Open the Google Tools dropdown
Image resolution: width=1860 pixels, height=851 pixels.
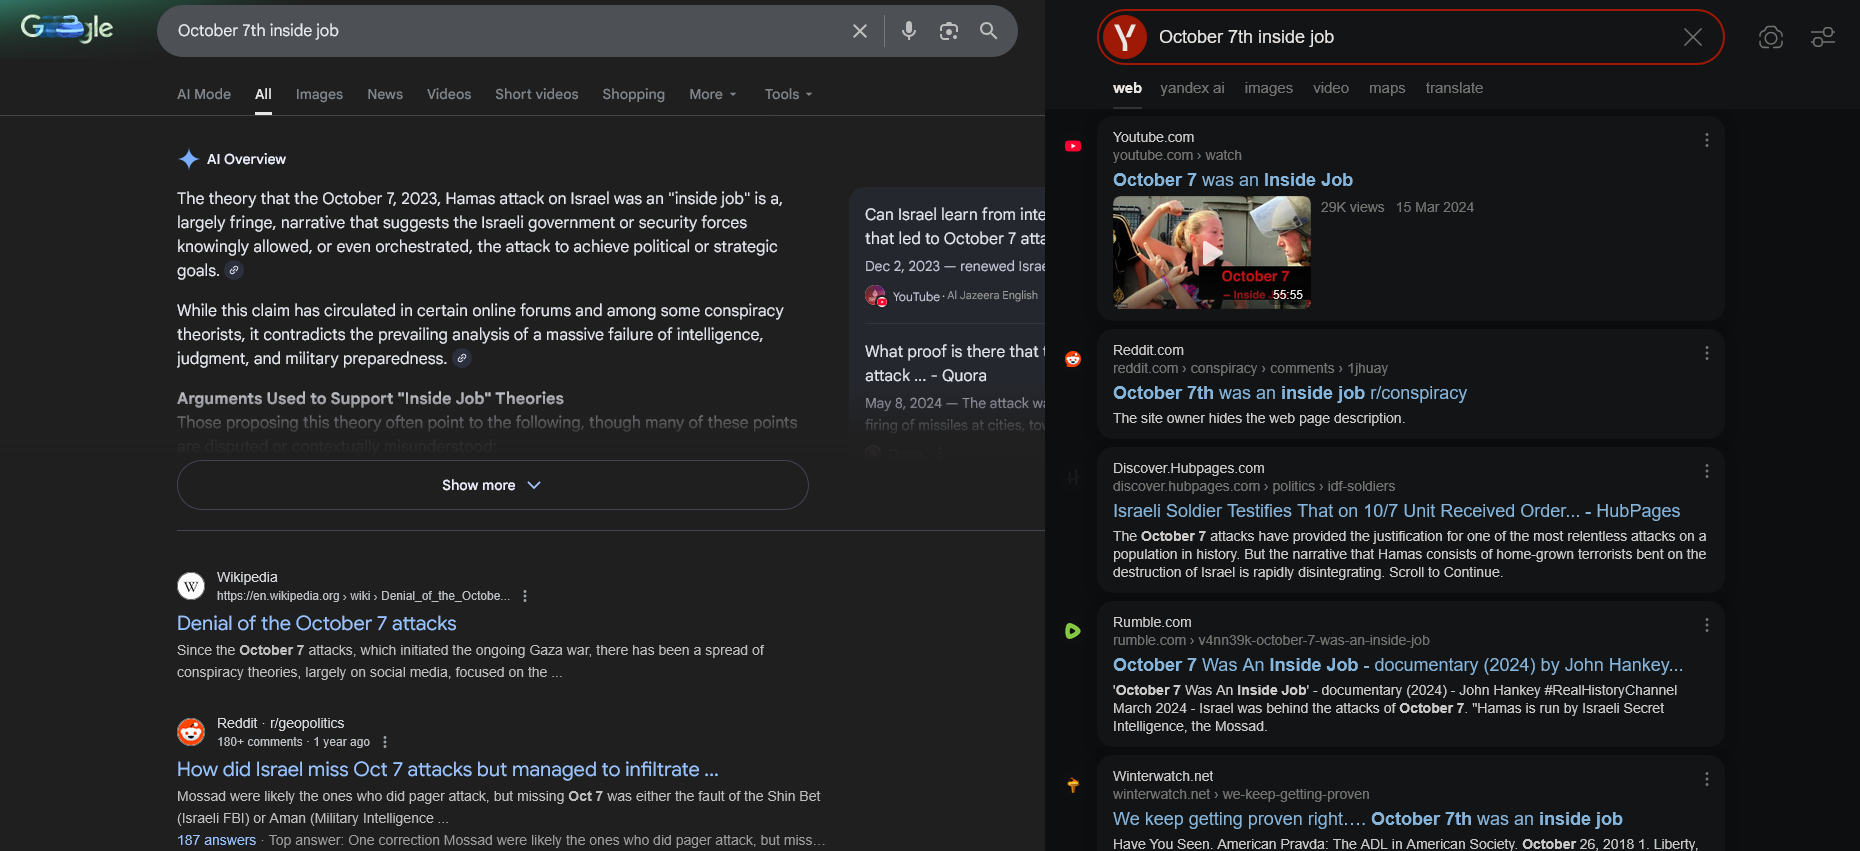[x=788, y=94]
